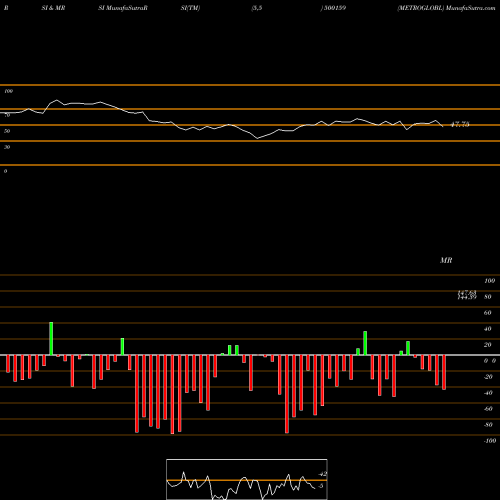Click the RSI value label 47.75
500x500 pixels.
tap(460, 125)
